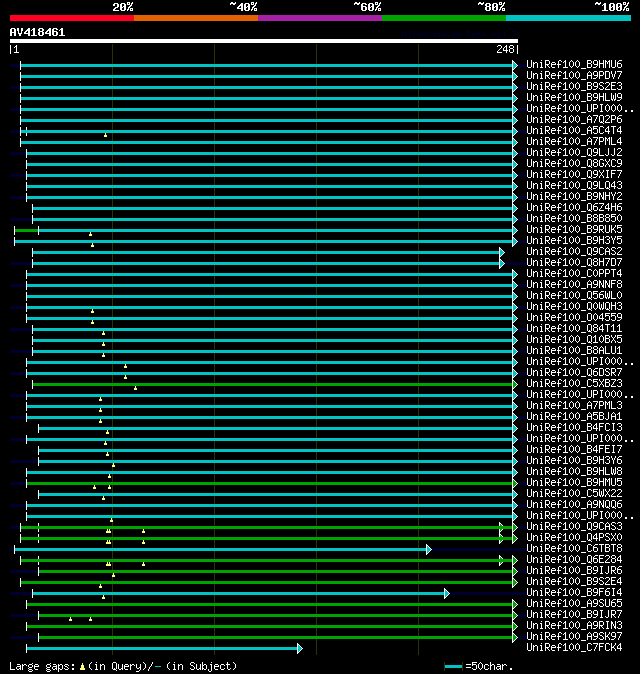Select the UniRef100_Q10BX5 label
Viewport: 640px width, 674px height.
click(x=574, y=340)
